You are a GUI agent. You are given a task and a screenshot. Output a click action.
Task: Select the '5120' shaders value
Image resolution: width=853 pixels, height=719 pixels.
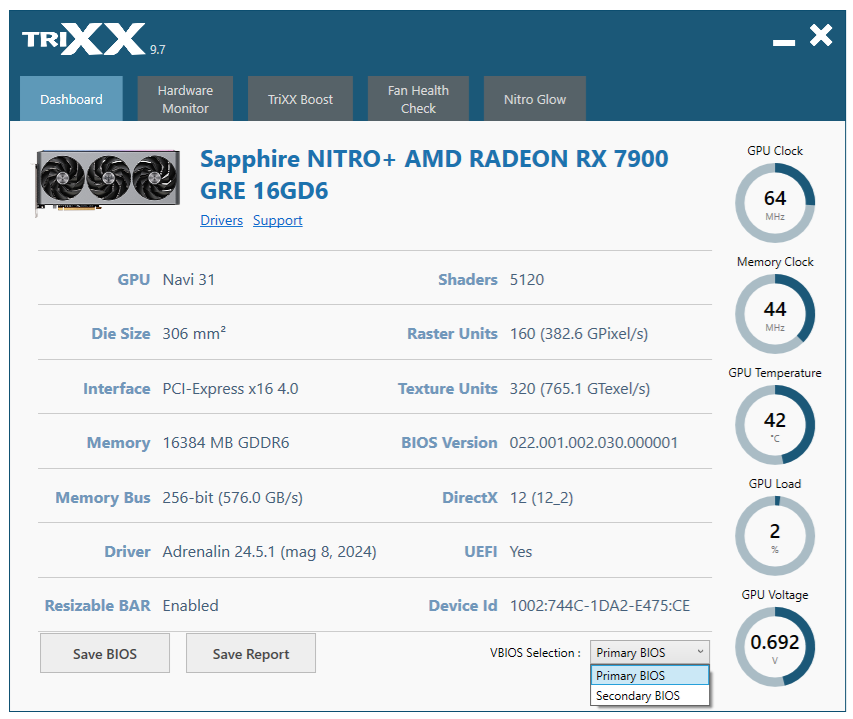click(x=527, y=280)
